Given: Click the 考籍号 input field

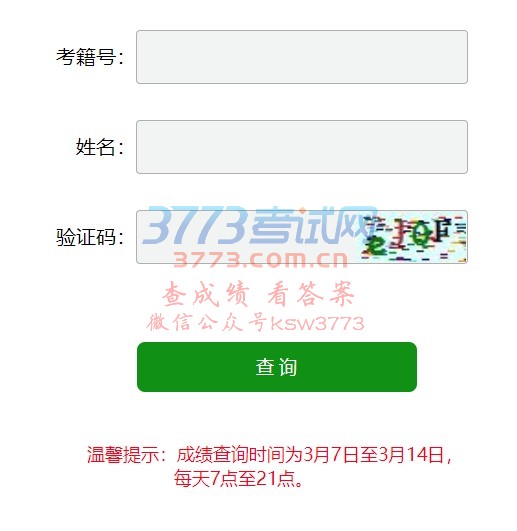Looking at the screenshot, I should (x=302, y=57).
